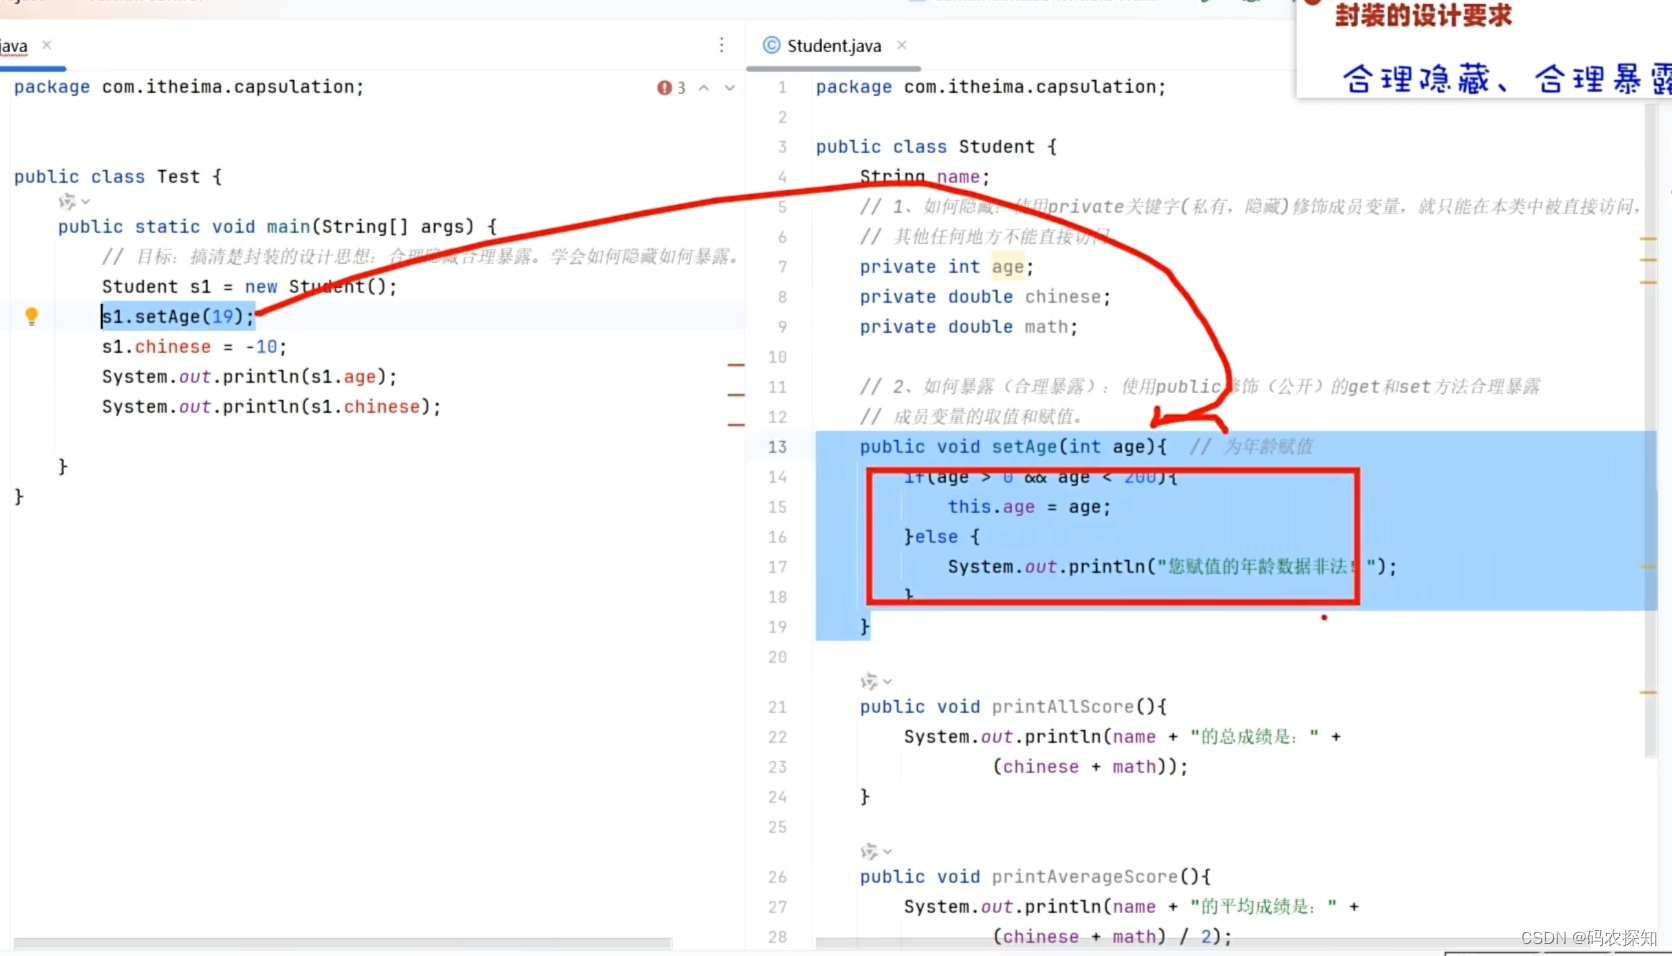Close the Student.java editor tab
This screenshot has width=1672, height=956.
[x=902, y=45]
